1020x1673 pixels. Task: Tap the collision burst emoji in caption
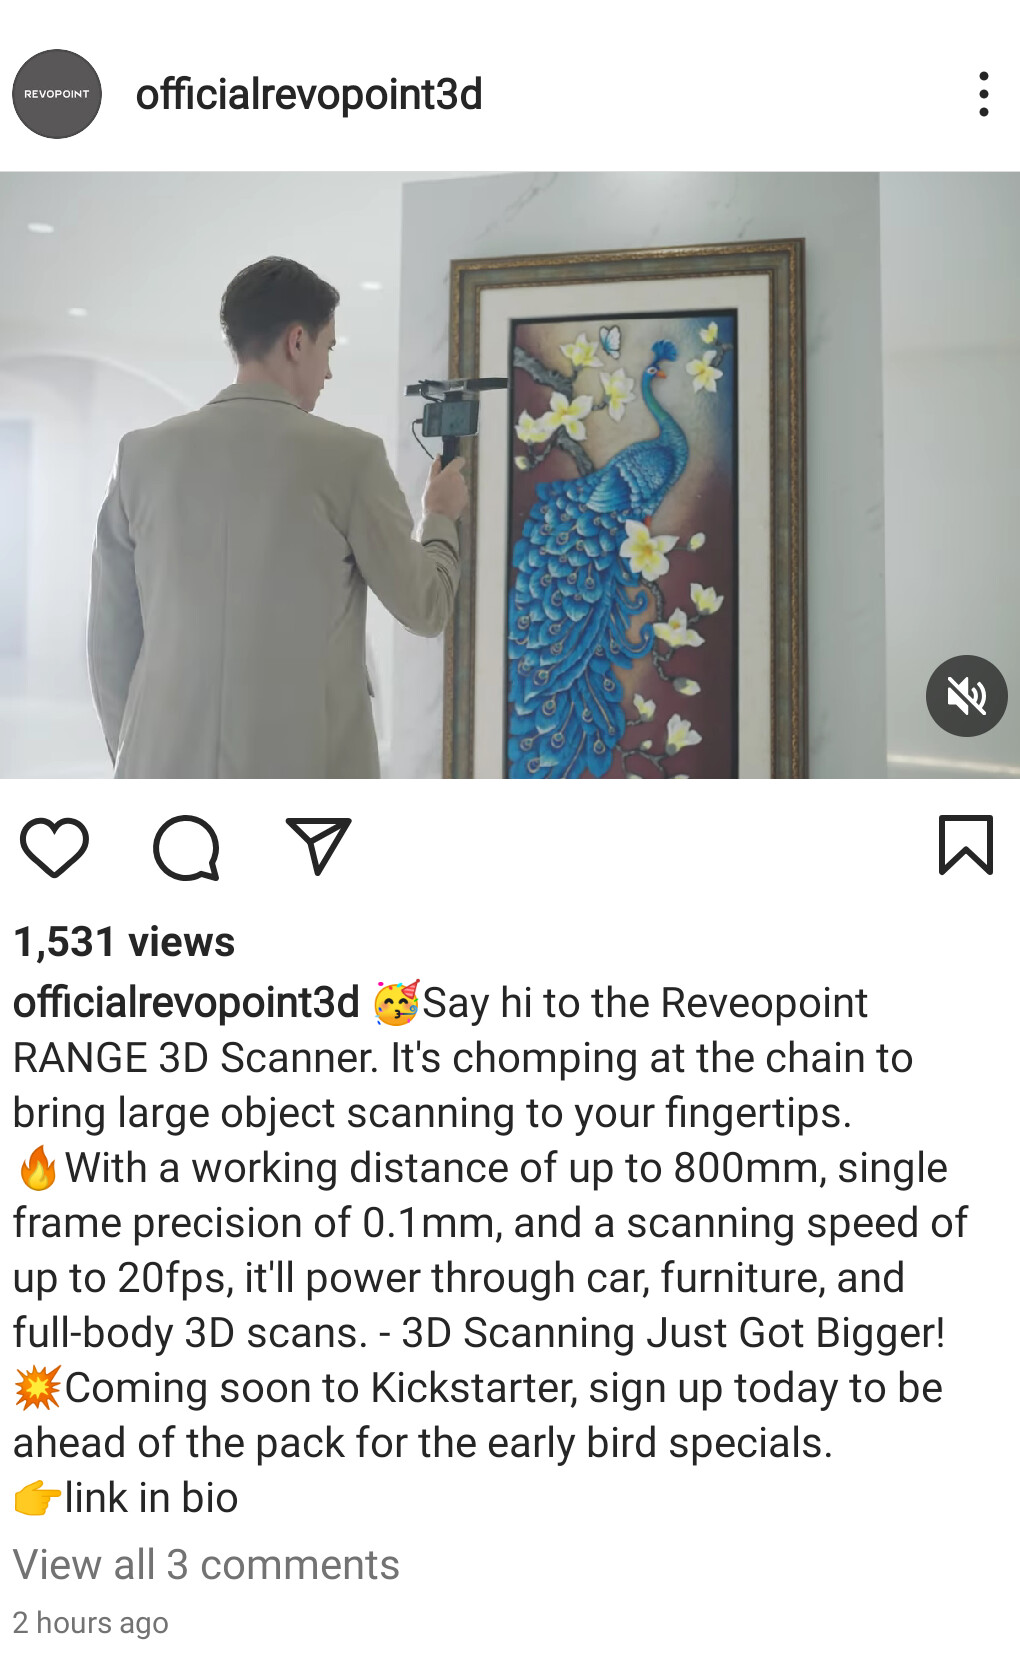38,1387
